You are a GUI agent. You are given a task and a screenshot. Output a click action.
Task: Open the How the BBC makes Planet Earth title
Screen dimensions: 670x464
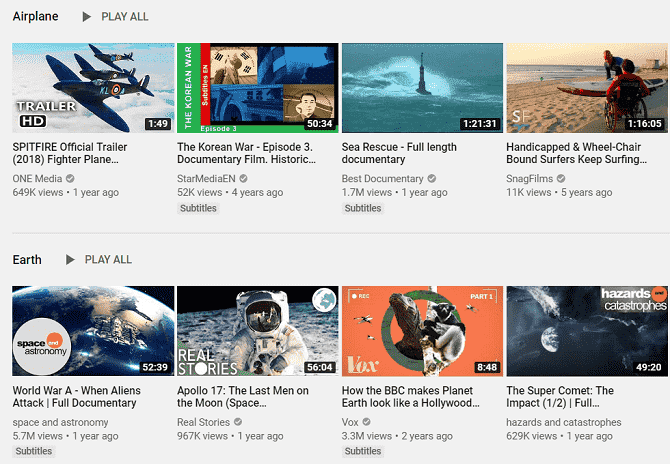tap(411, 397)
